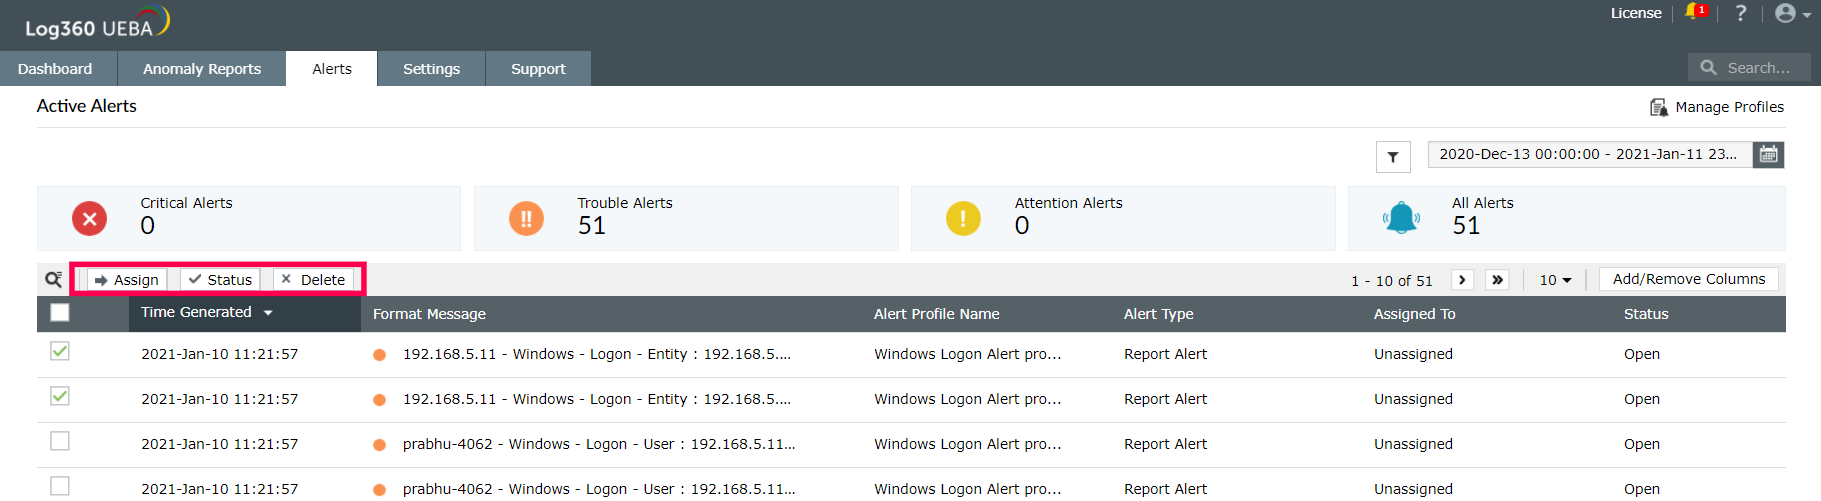1821x501 pixels.
Task: Open the Settings tab
Action: (431, 69)
